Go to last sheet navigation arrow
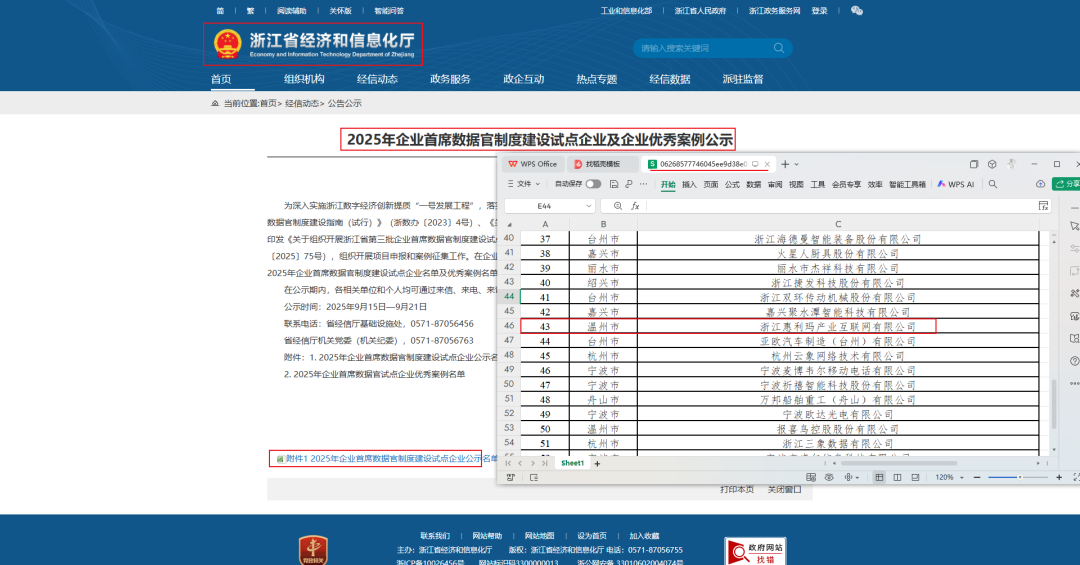The image size is (1080, 565). [545, 464]
